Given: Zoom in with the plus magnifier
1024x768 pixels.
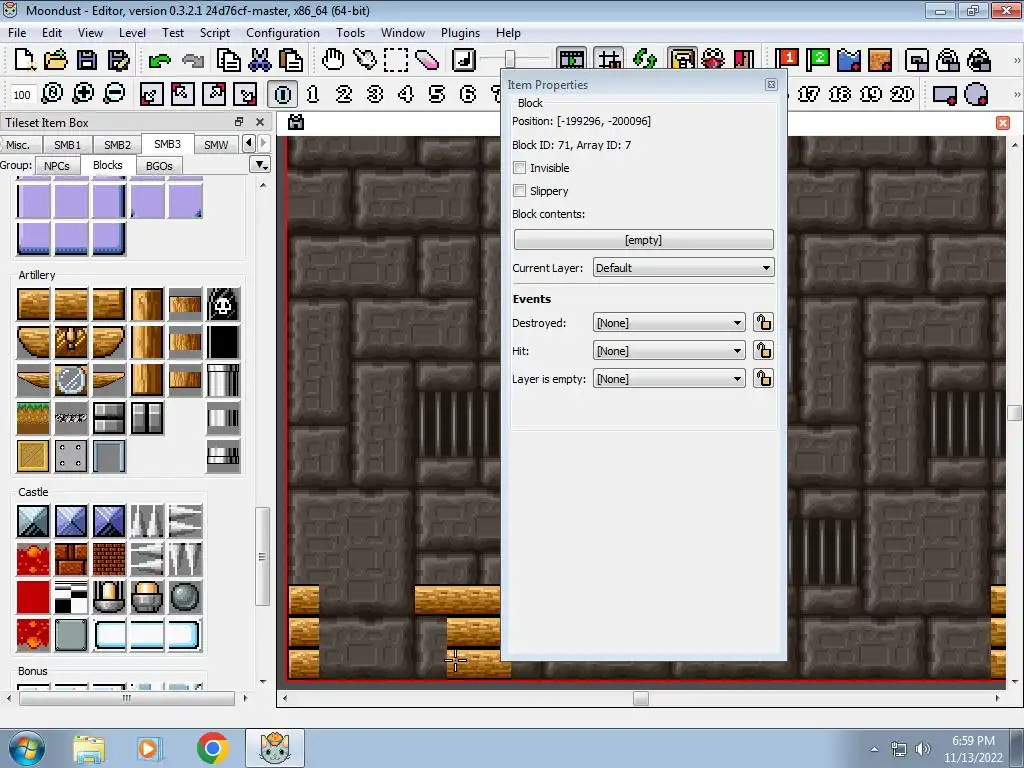Looking at the screenshot, I should (x=83, y=94).
